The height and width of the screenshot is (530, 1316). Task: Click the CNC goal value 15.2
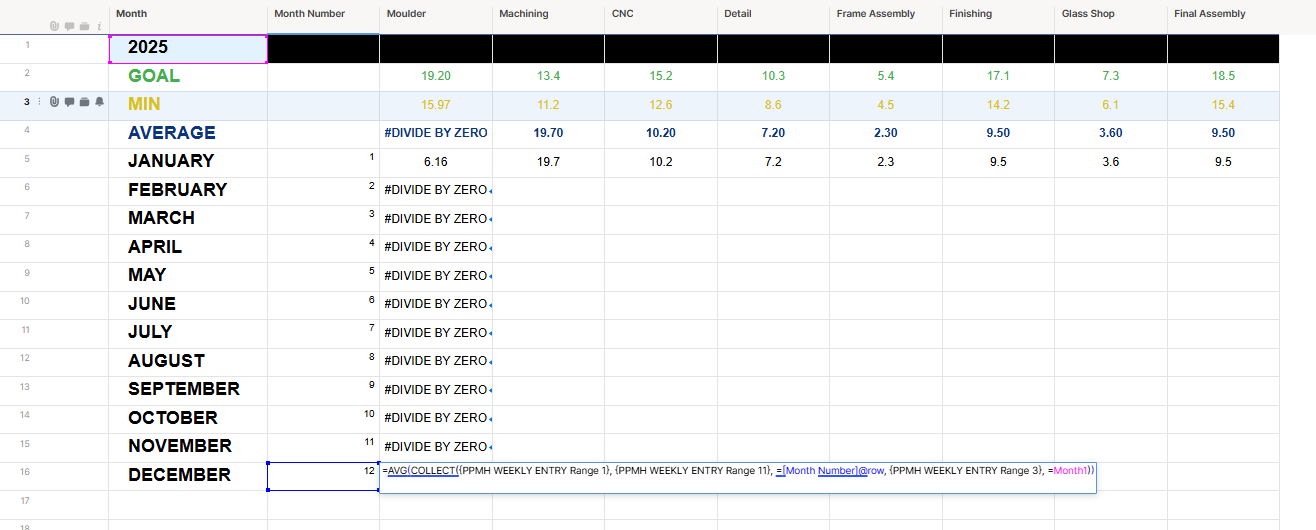(661, 76)
